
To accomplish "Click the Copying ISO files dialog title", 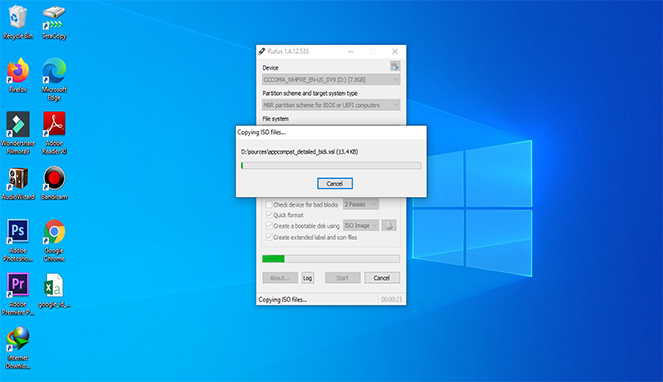I will (261, 132).
